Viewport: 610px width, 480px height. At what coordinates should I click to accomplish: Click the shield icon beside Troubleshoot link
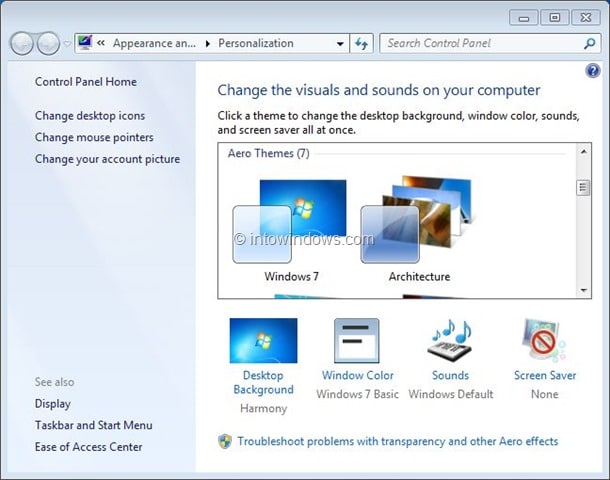click(x=225, y=441)
